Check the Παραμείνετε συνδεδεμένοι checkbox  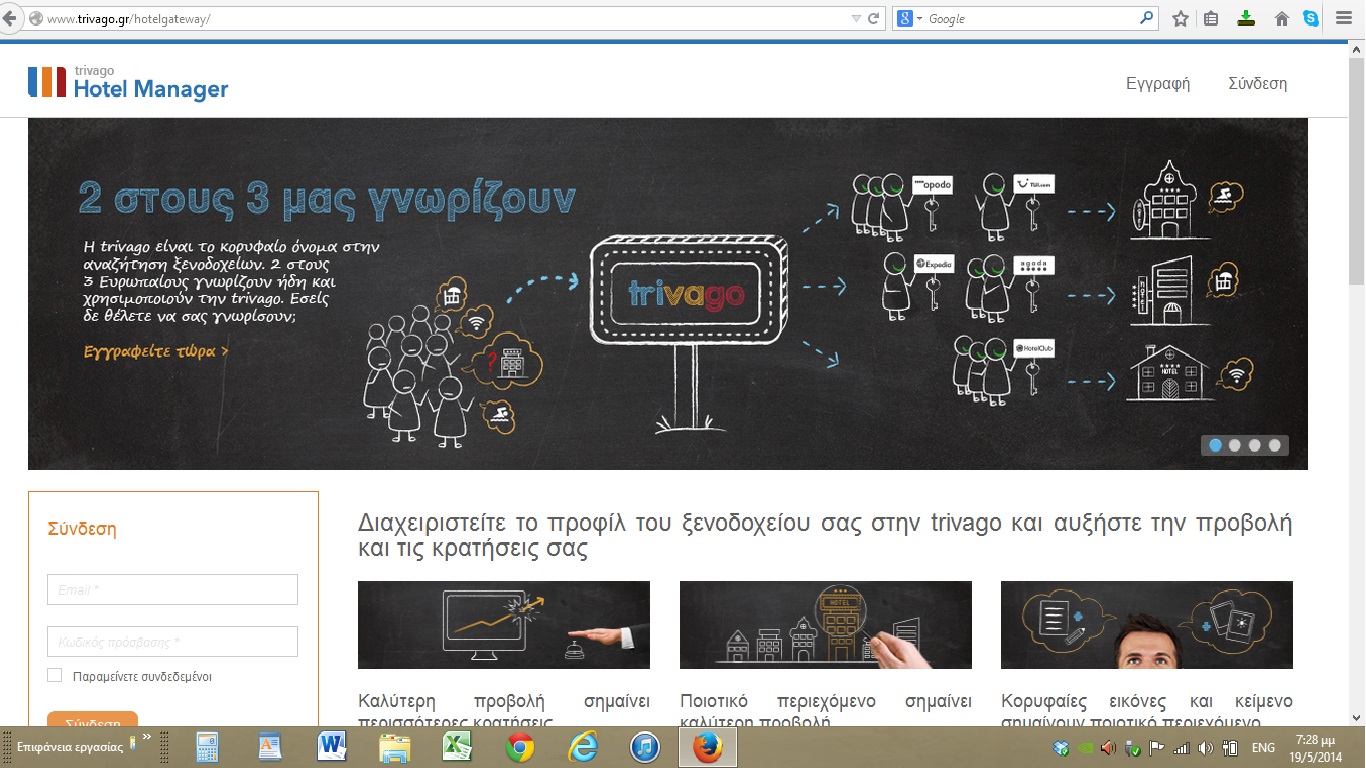click(55, 676)
